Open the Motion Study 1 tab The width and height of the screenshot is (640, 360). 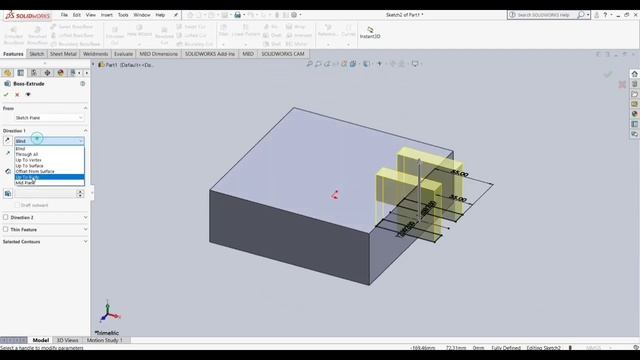[104, 340]
